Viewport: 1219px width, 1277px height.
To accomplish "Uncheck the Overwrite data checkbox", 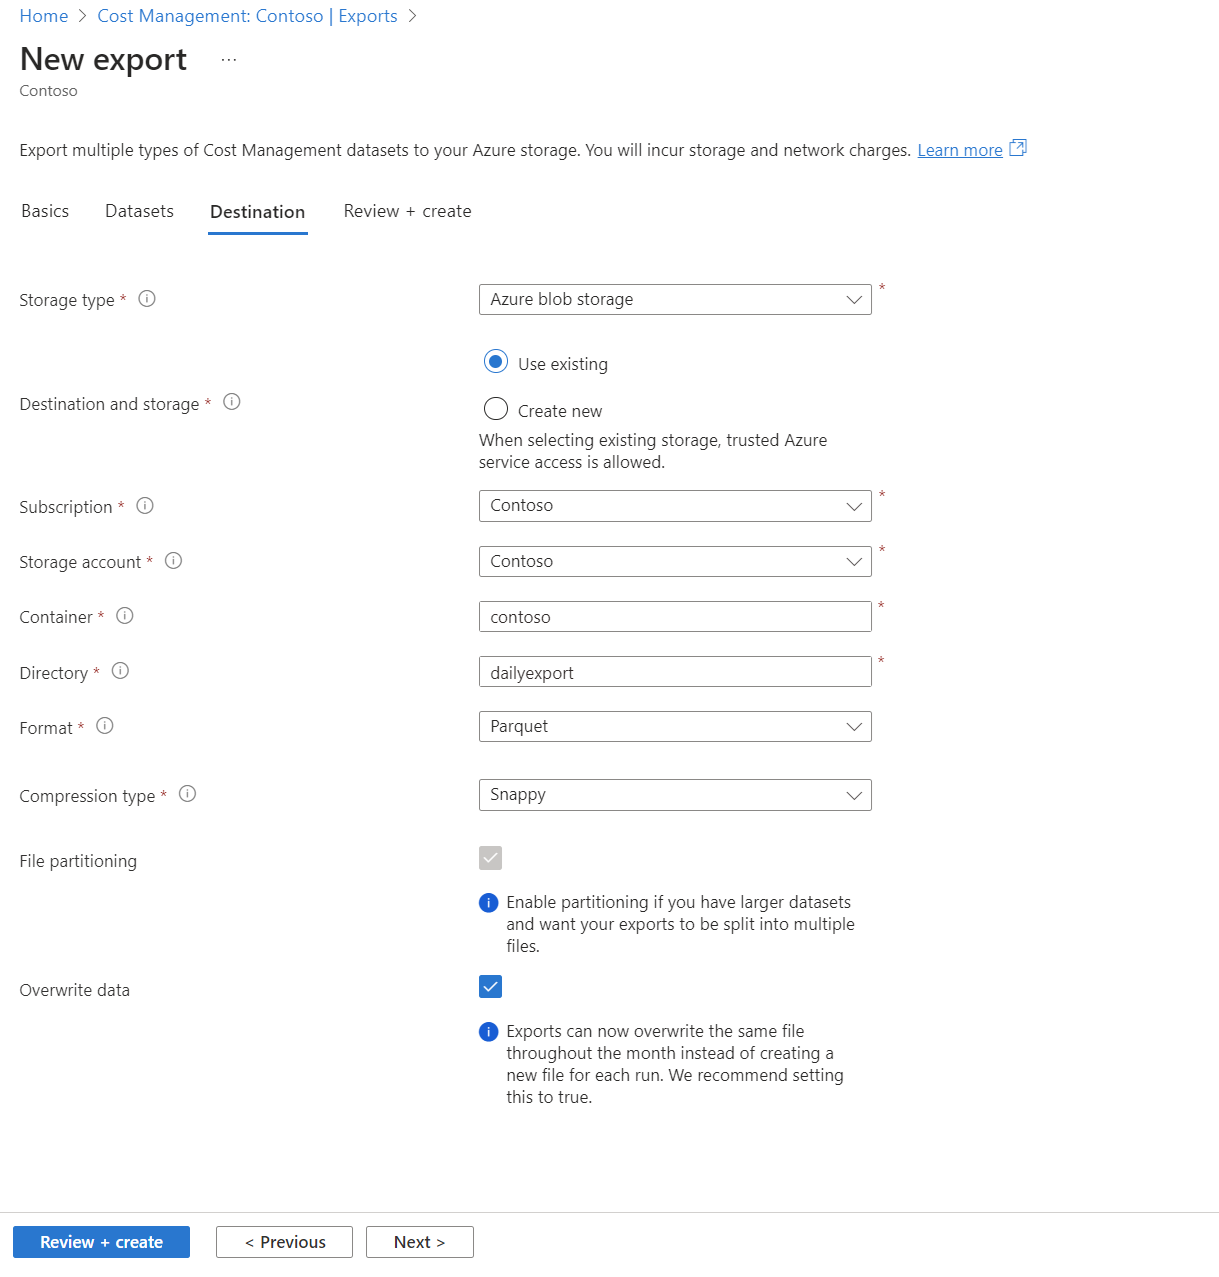I will tap(491, 987).
